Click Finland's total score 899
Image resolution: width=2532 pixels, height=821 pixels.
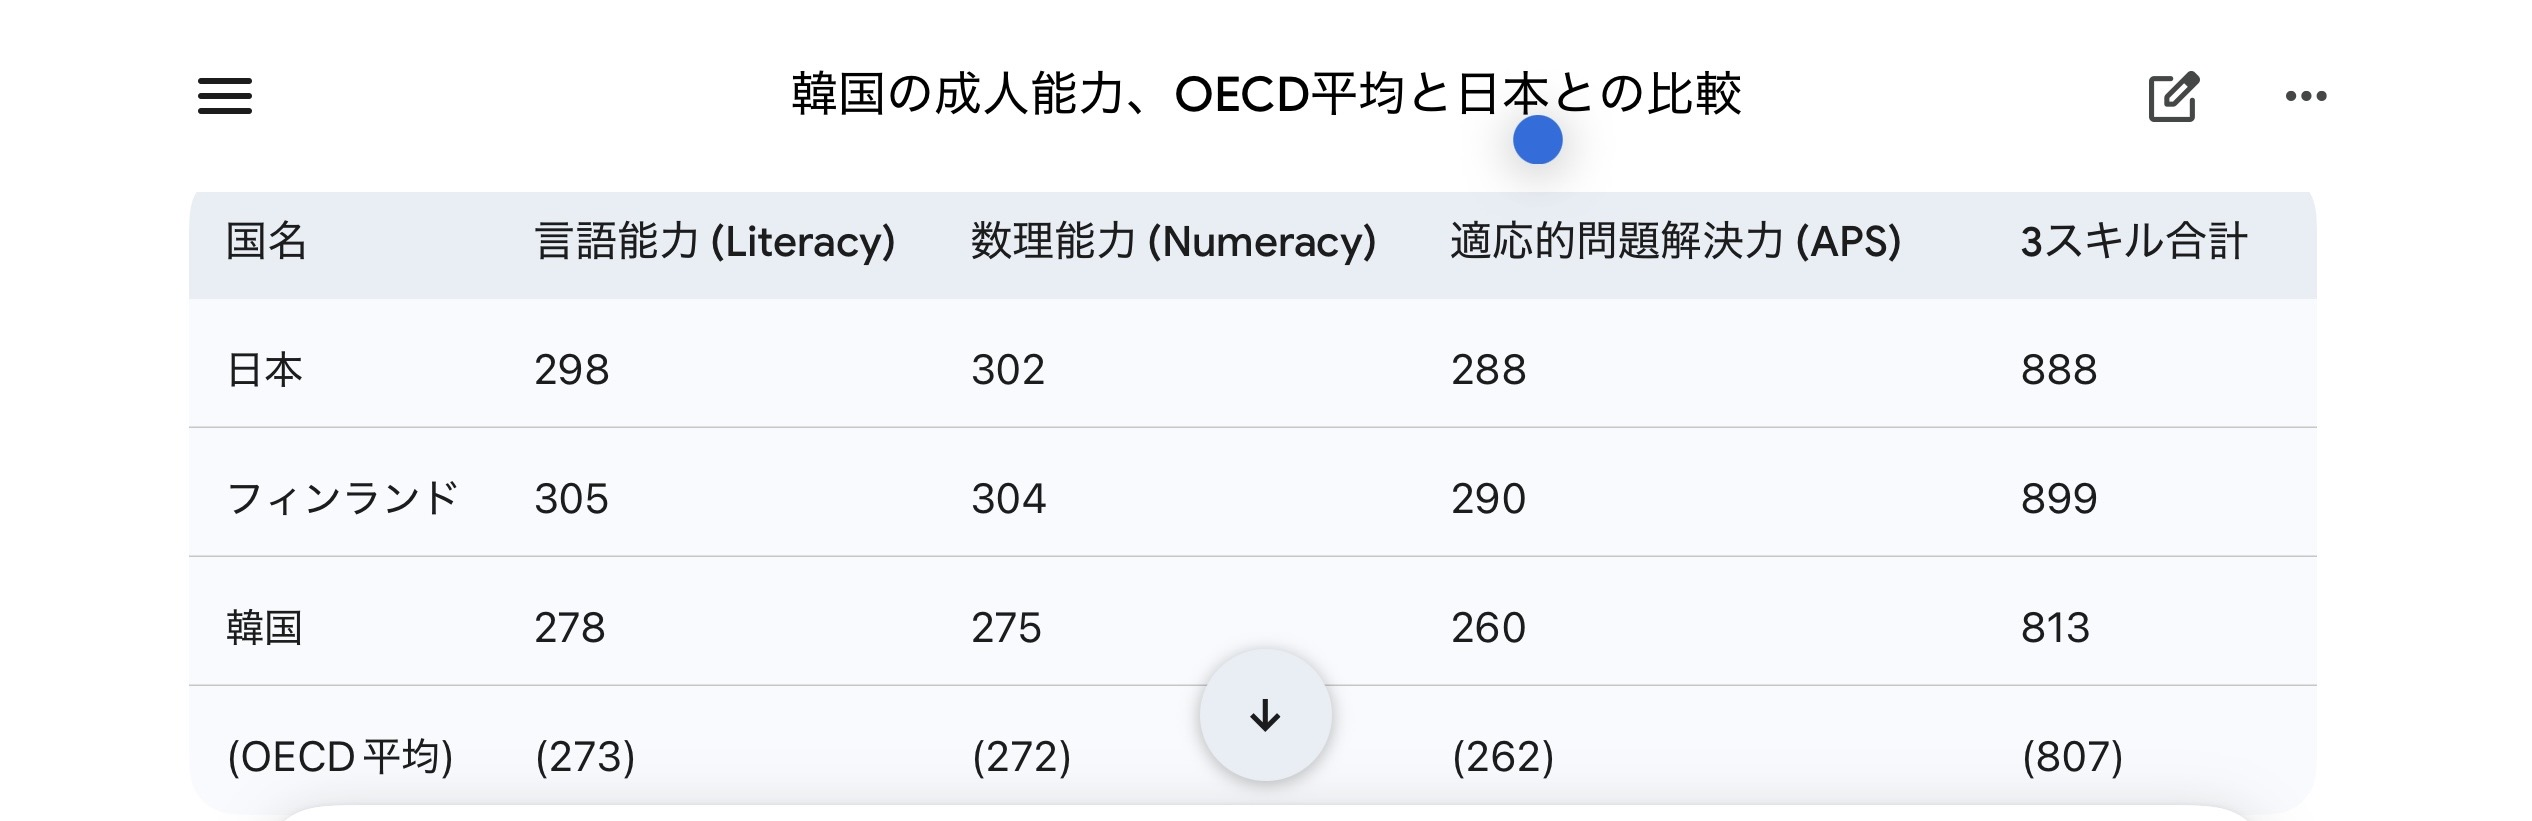coord(2058,498)
